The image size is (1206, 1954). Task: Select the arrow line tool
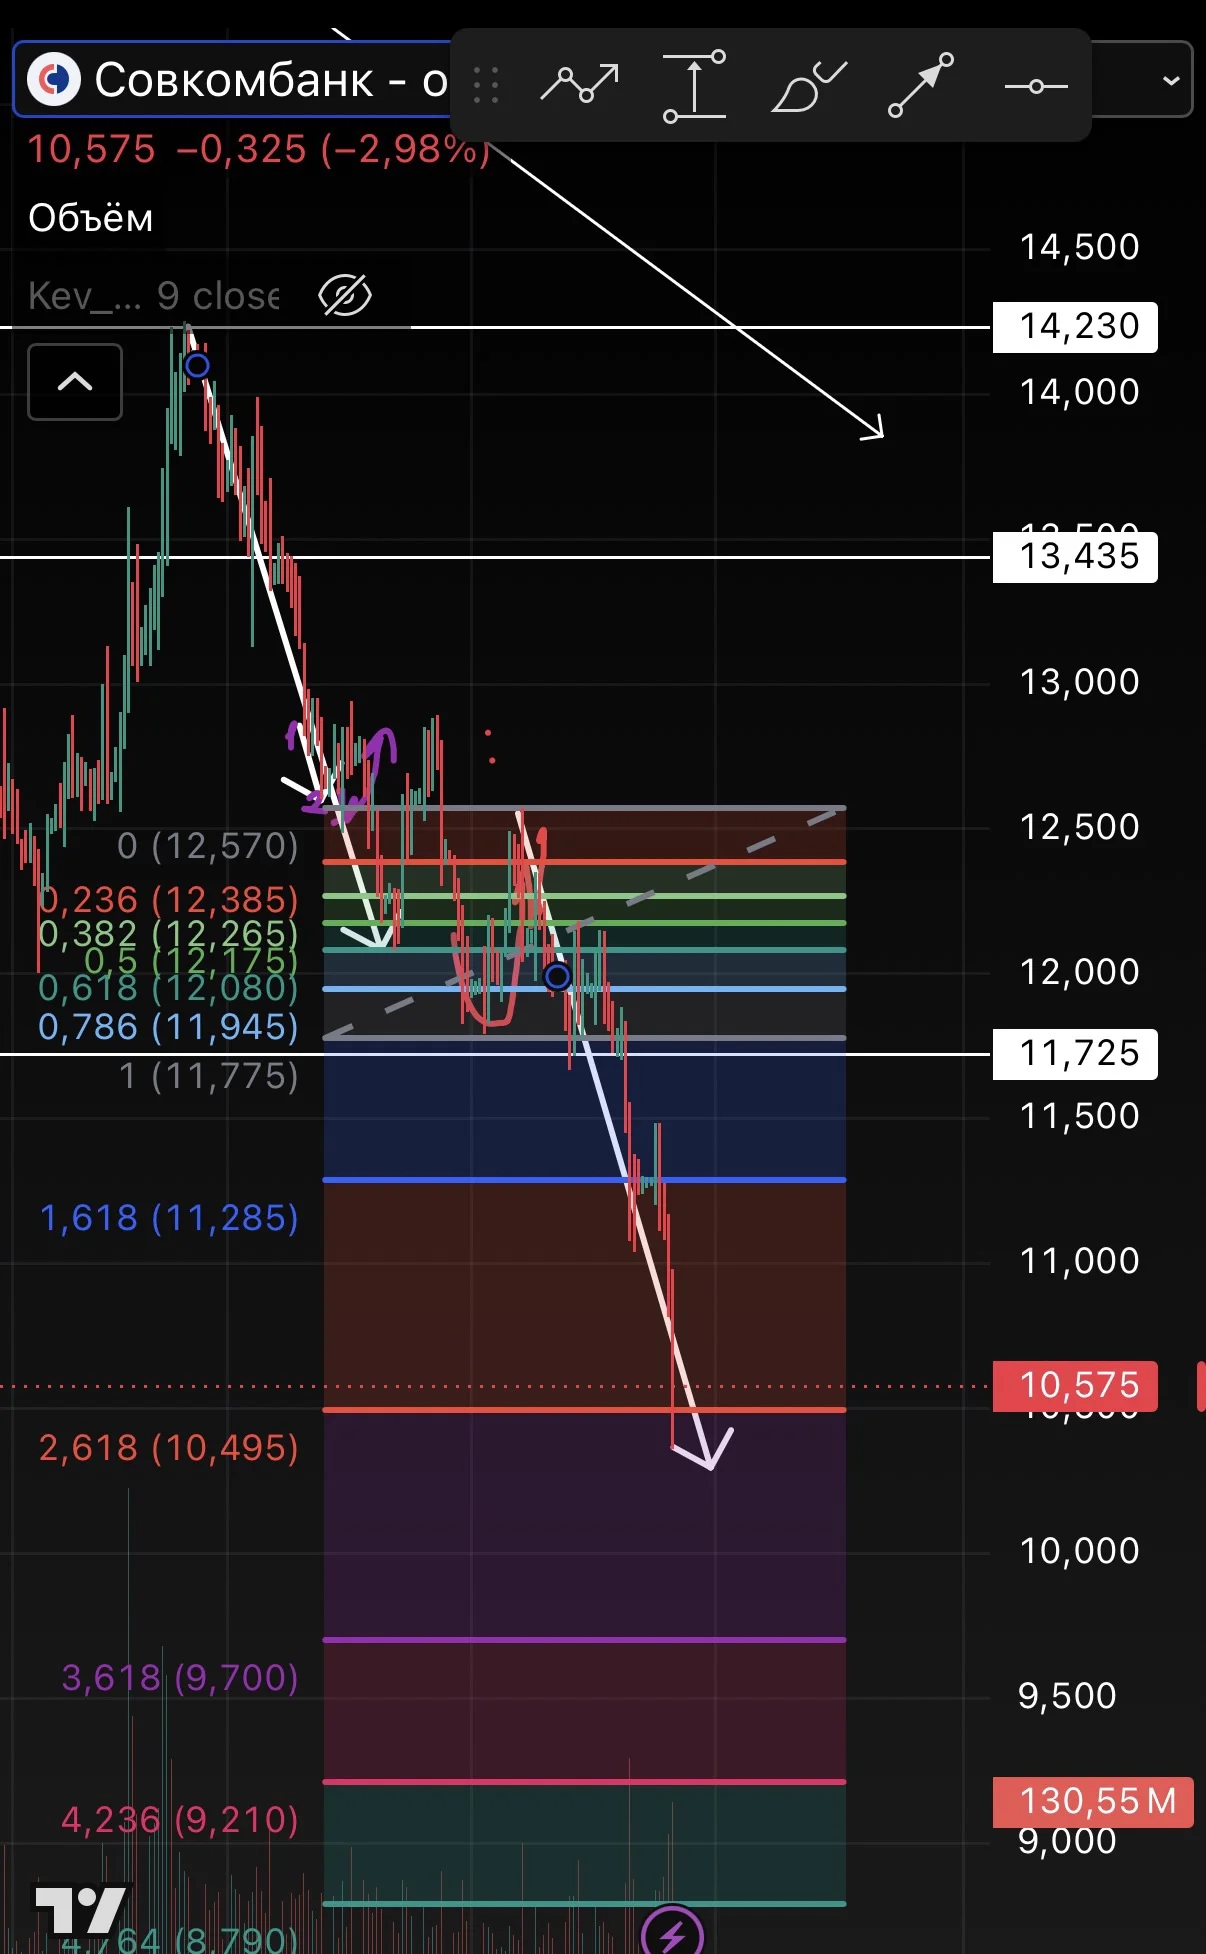coord(921,85)
